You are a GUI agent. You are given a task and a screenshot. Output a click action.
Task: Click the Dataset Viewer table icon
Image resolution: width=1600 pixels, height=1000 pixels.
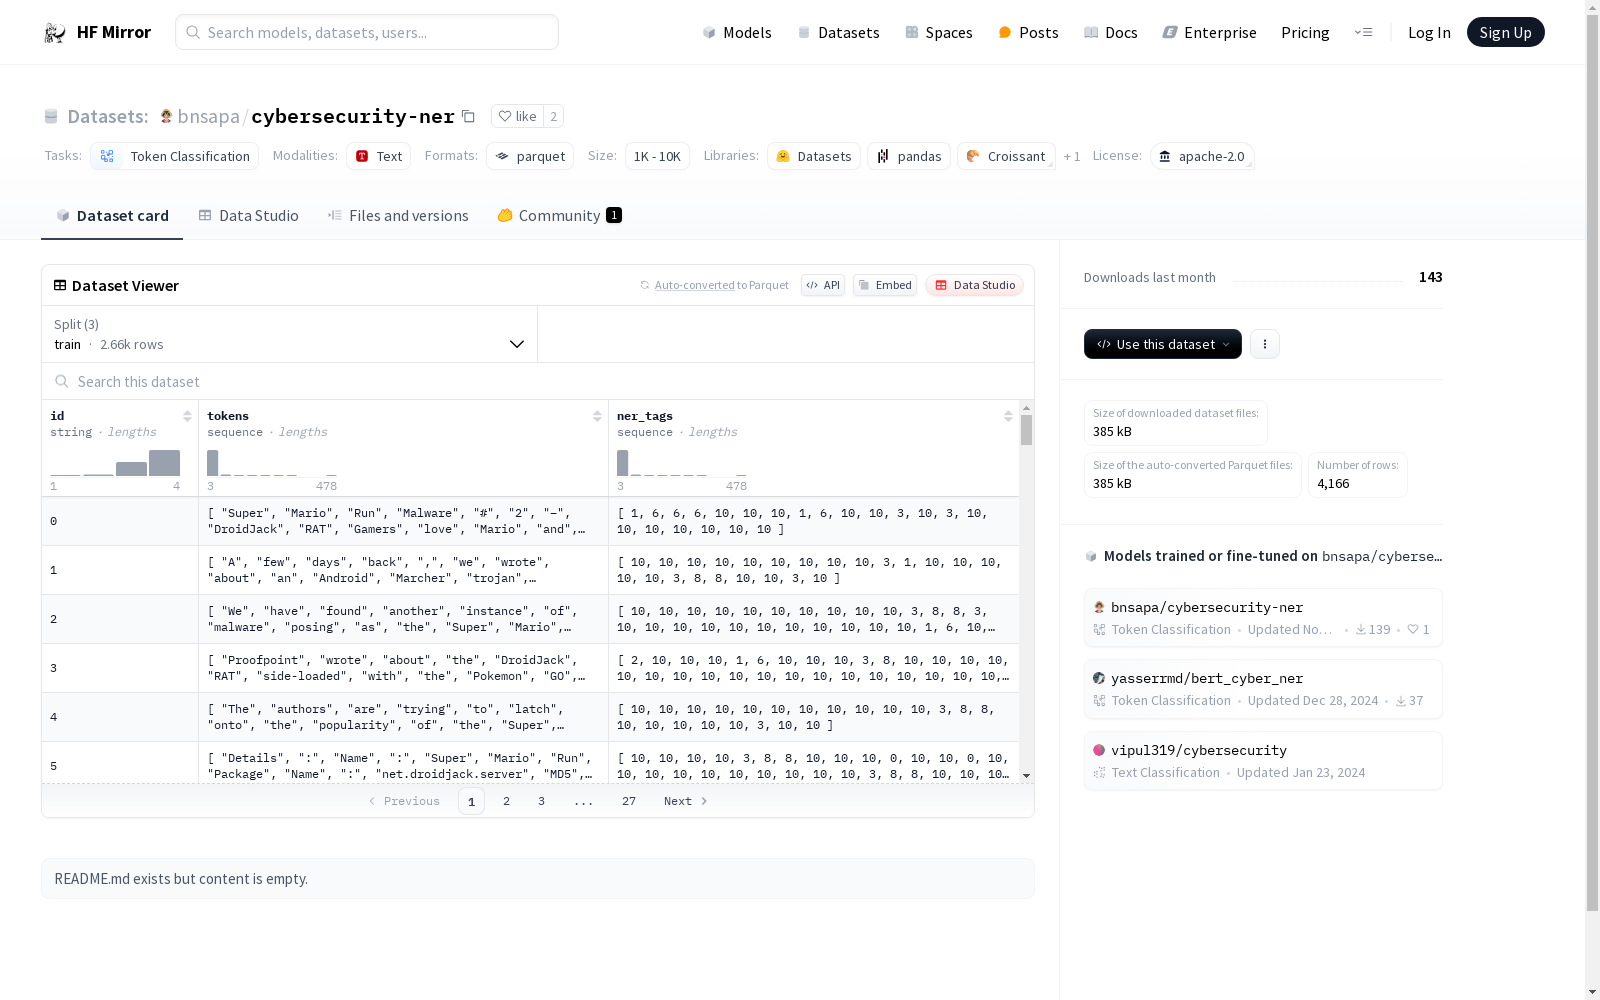click(60, 285)
